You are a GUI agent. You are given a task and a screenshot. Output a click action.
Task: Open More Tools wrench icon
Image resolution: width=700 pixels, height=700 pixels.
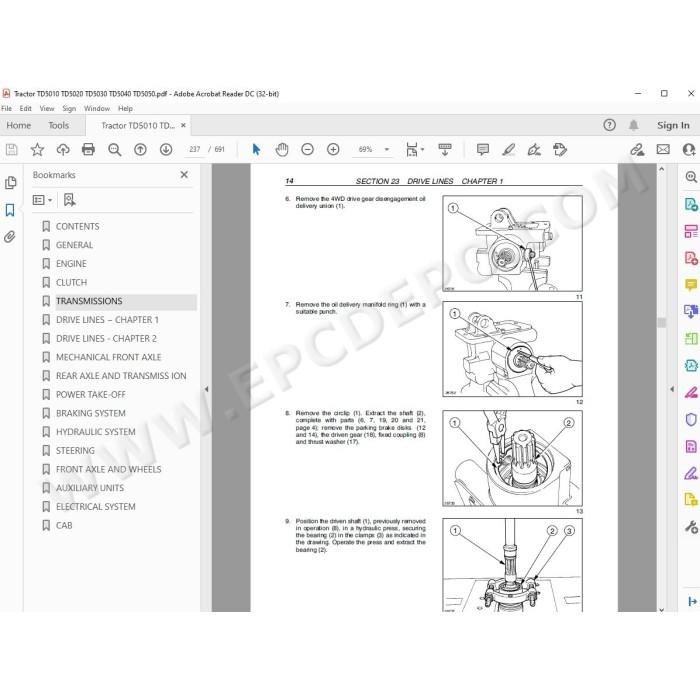pos(691,527)
